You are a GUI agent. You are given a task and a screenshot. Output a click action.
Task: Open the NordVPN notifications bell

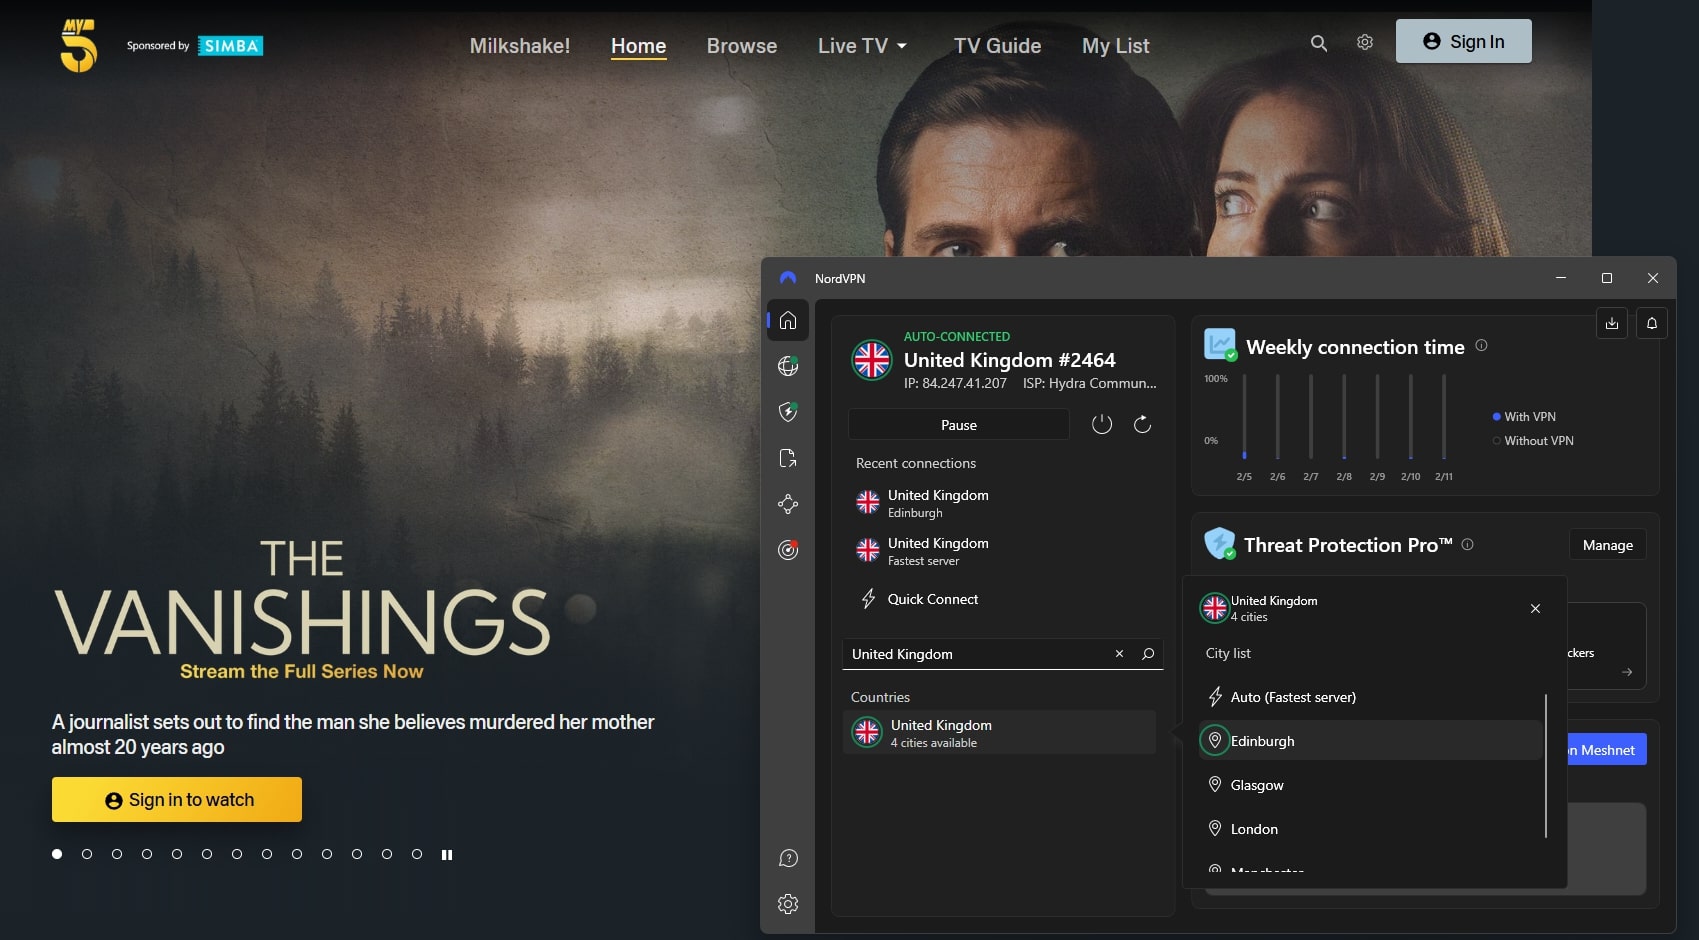tap(1652, 323)
